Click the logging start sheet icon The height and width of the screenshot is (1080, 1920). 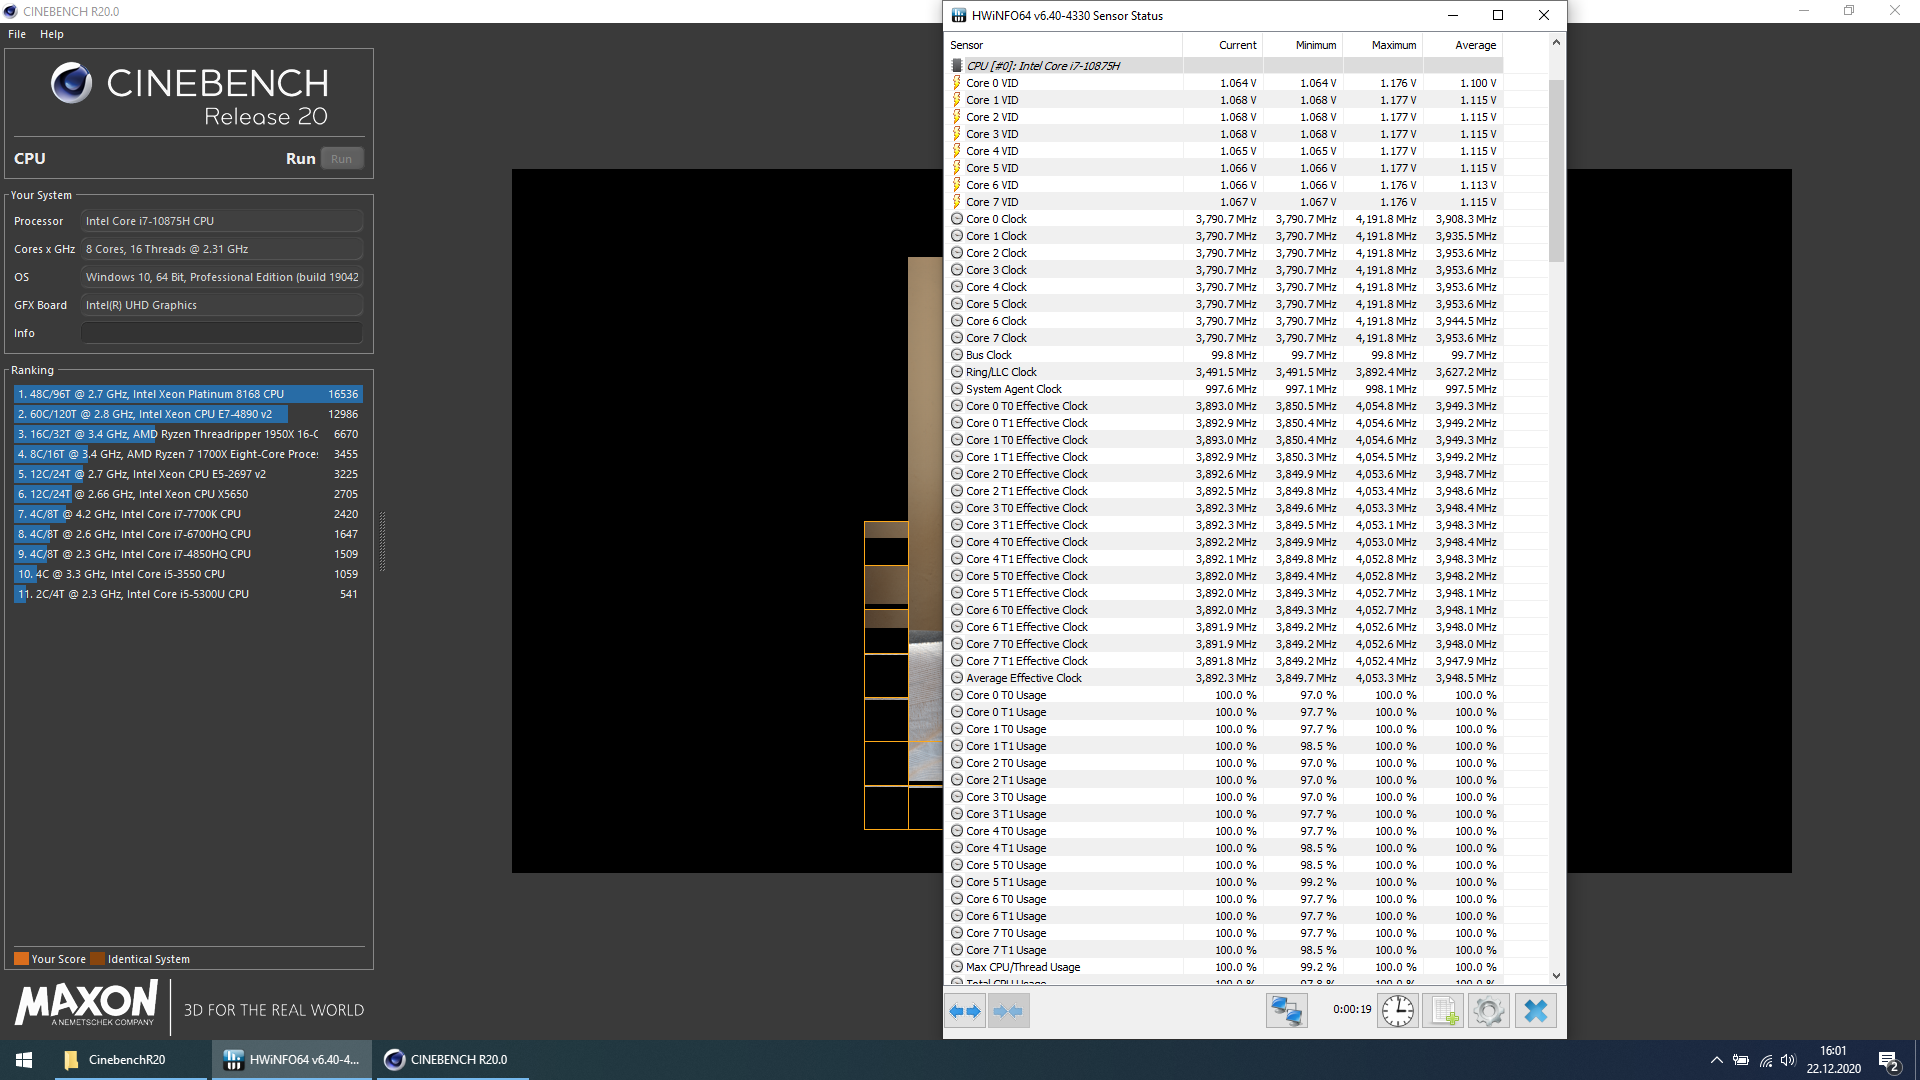coord(1444,1011)
